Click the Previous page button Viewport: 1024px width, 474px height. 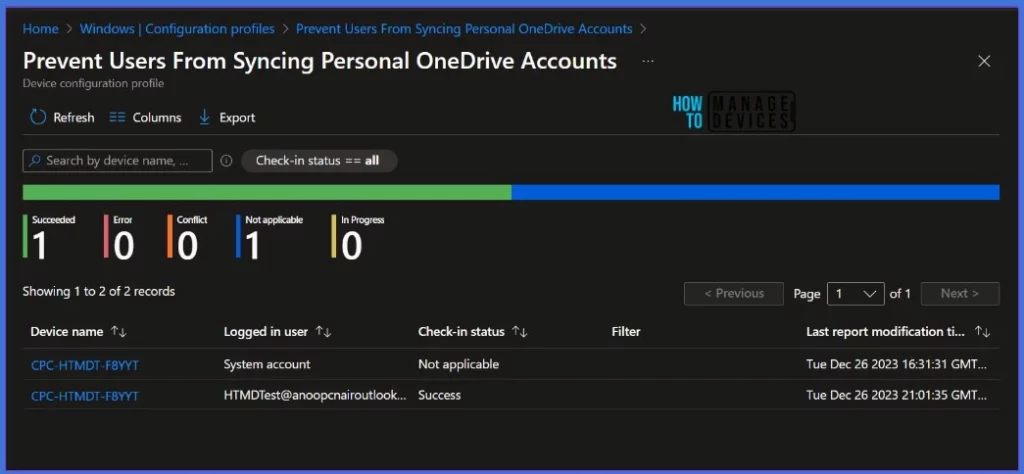(733, 294)
